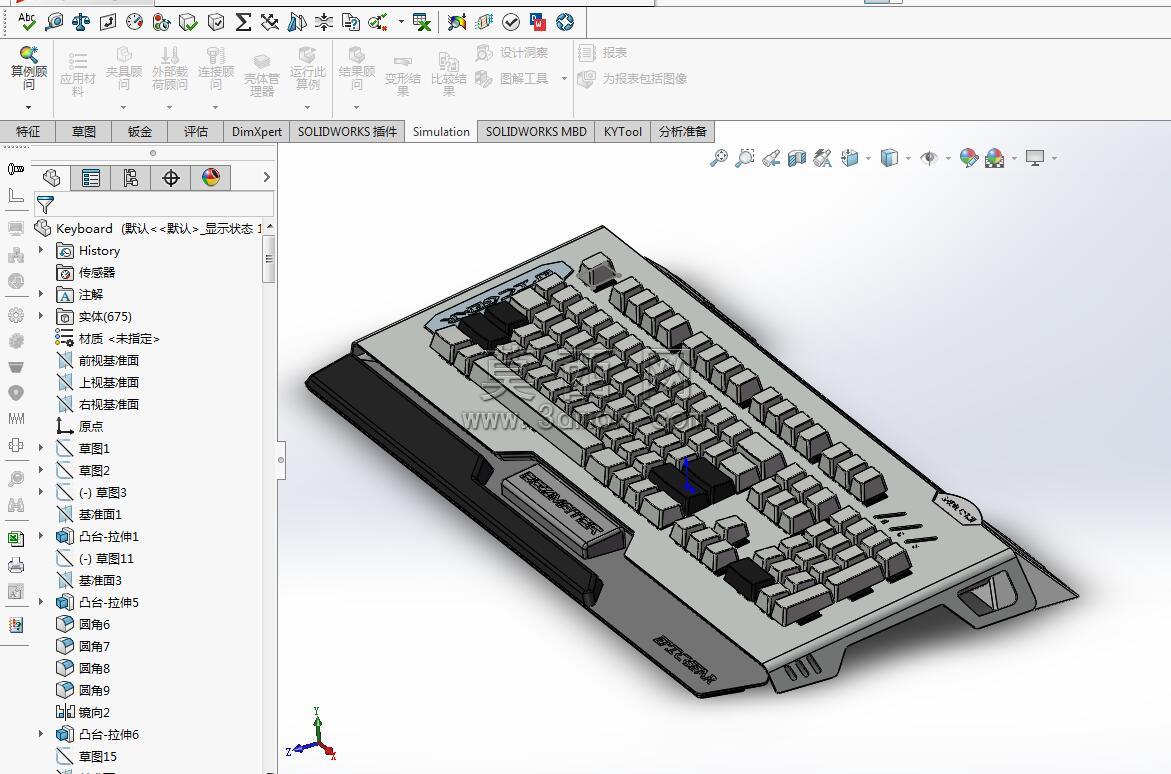Open the DisplayManager color wheel tab
Screen dimensions: 1171x774
(211, 178)
